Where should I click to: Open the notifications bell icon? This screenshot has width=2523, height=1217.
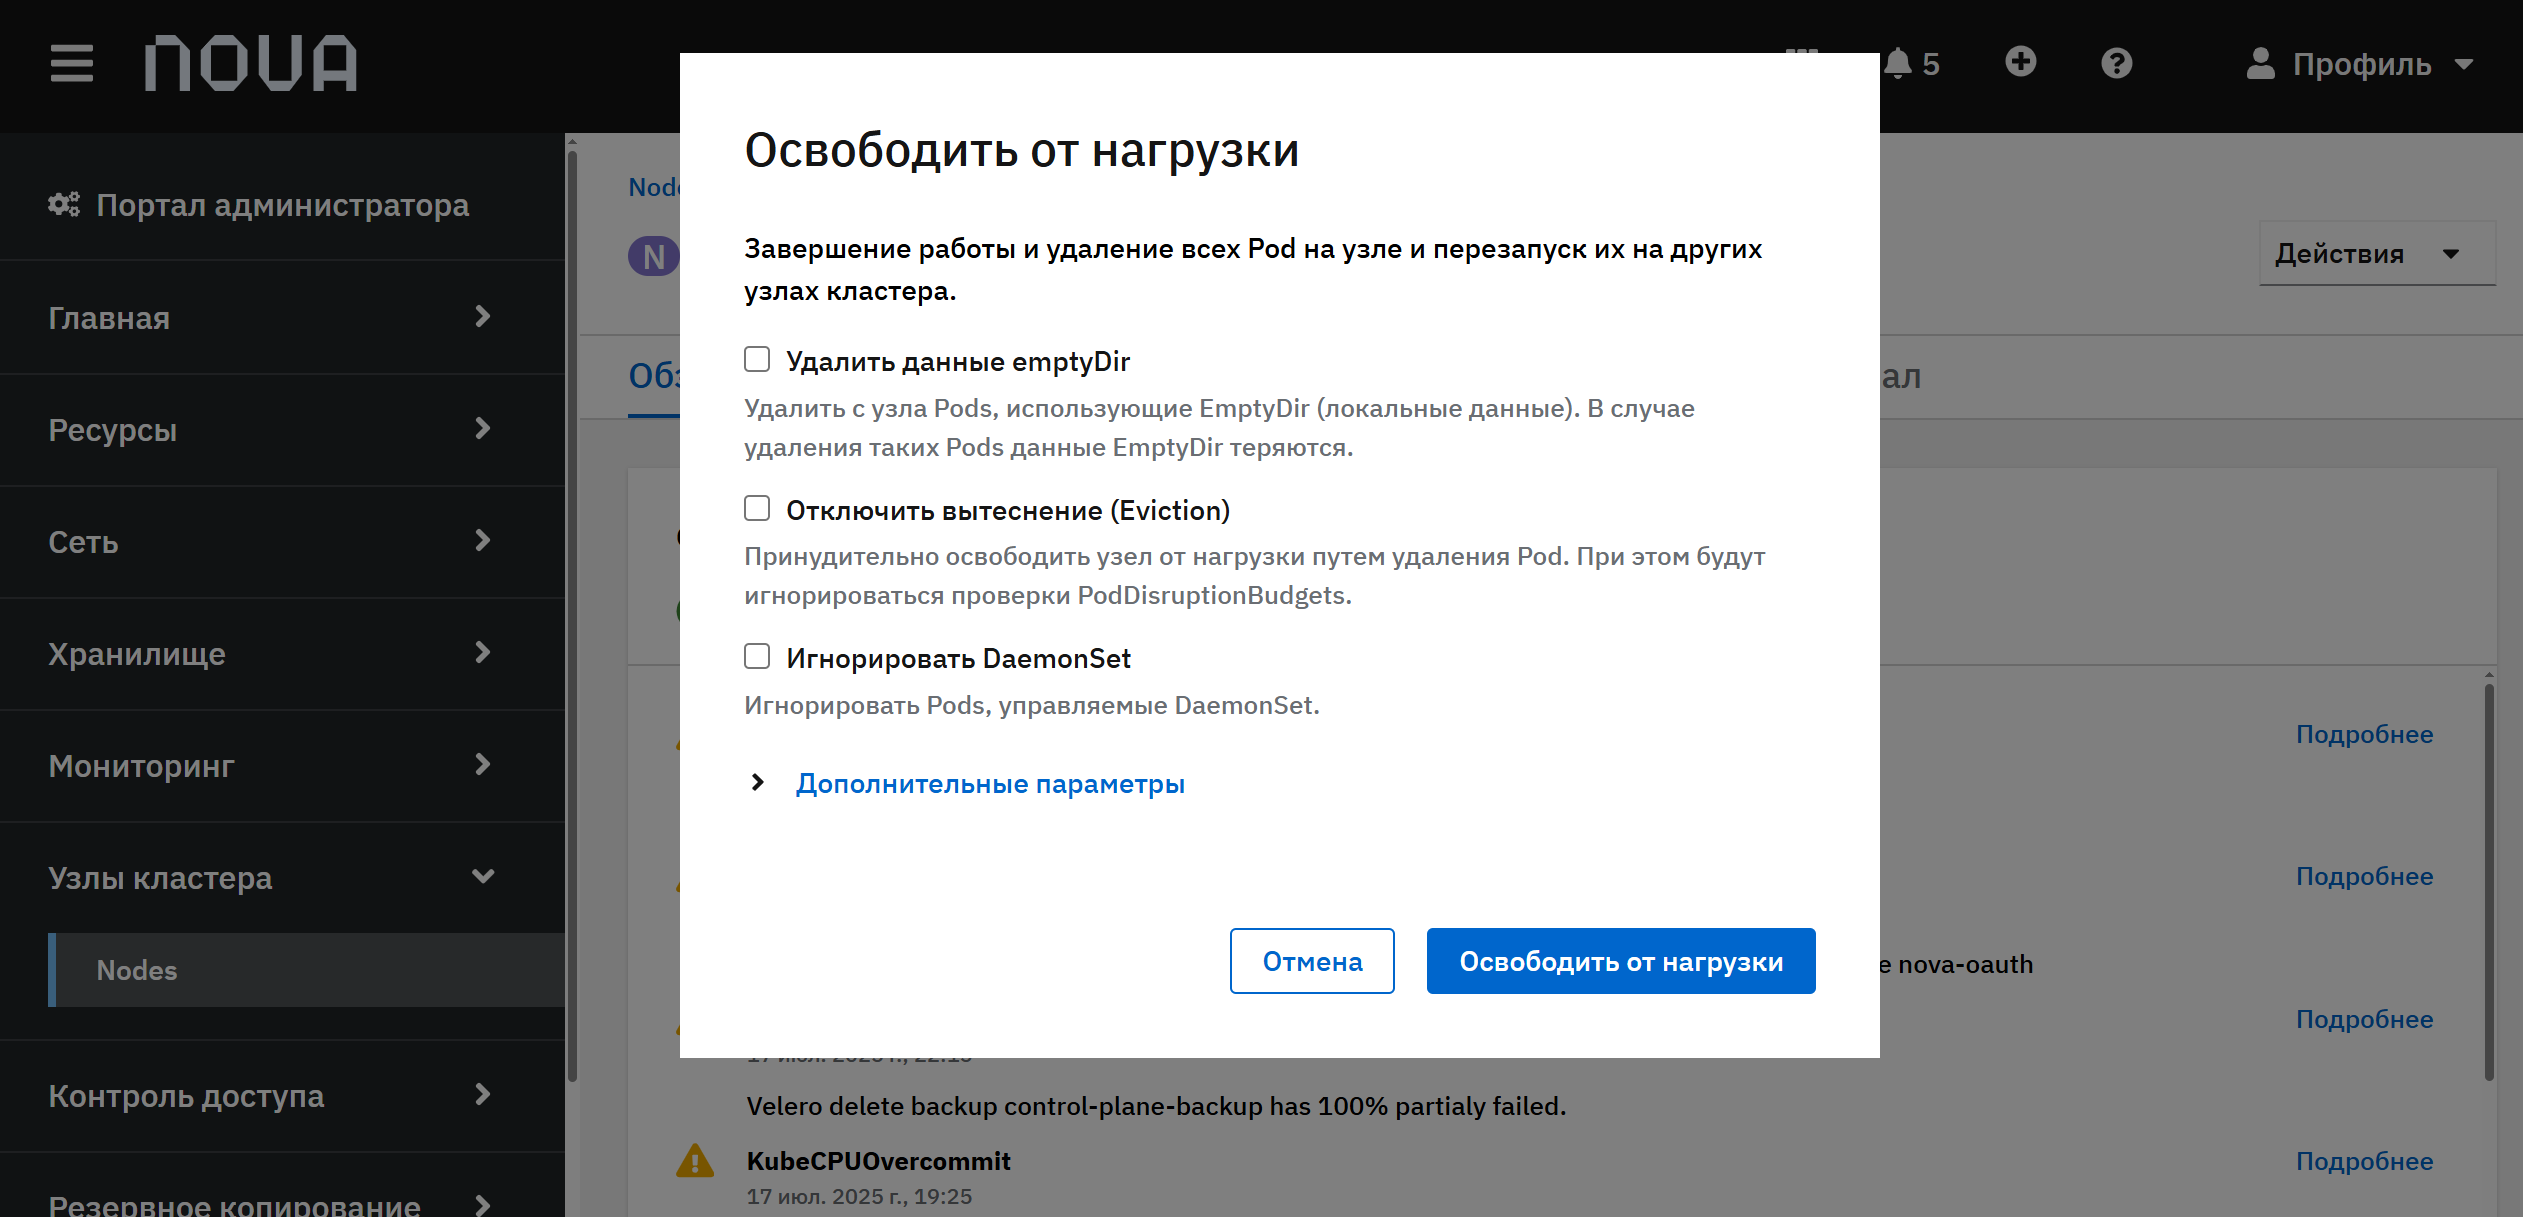click(x=1897, y=63)
